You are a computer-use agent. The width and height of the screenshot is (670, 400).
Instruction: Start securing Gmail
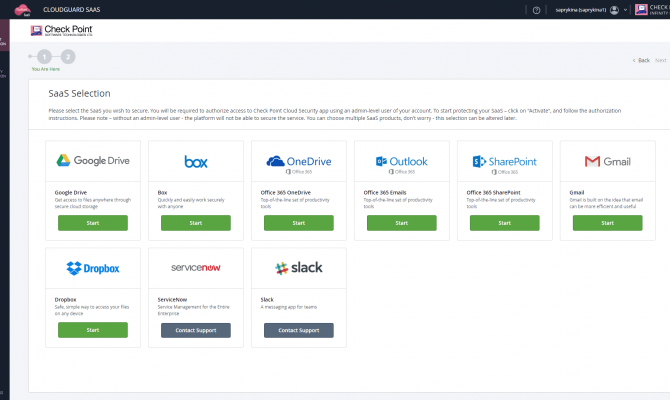pos(608,223)
